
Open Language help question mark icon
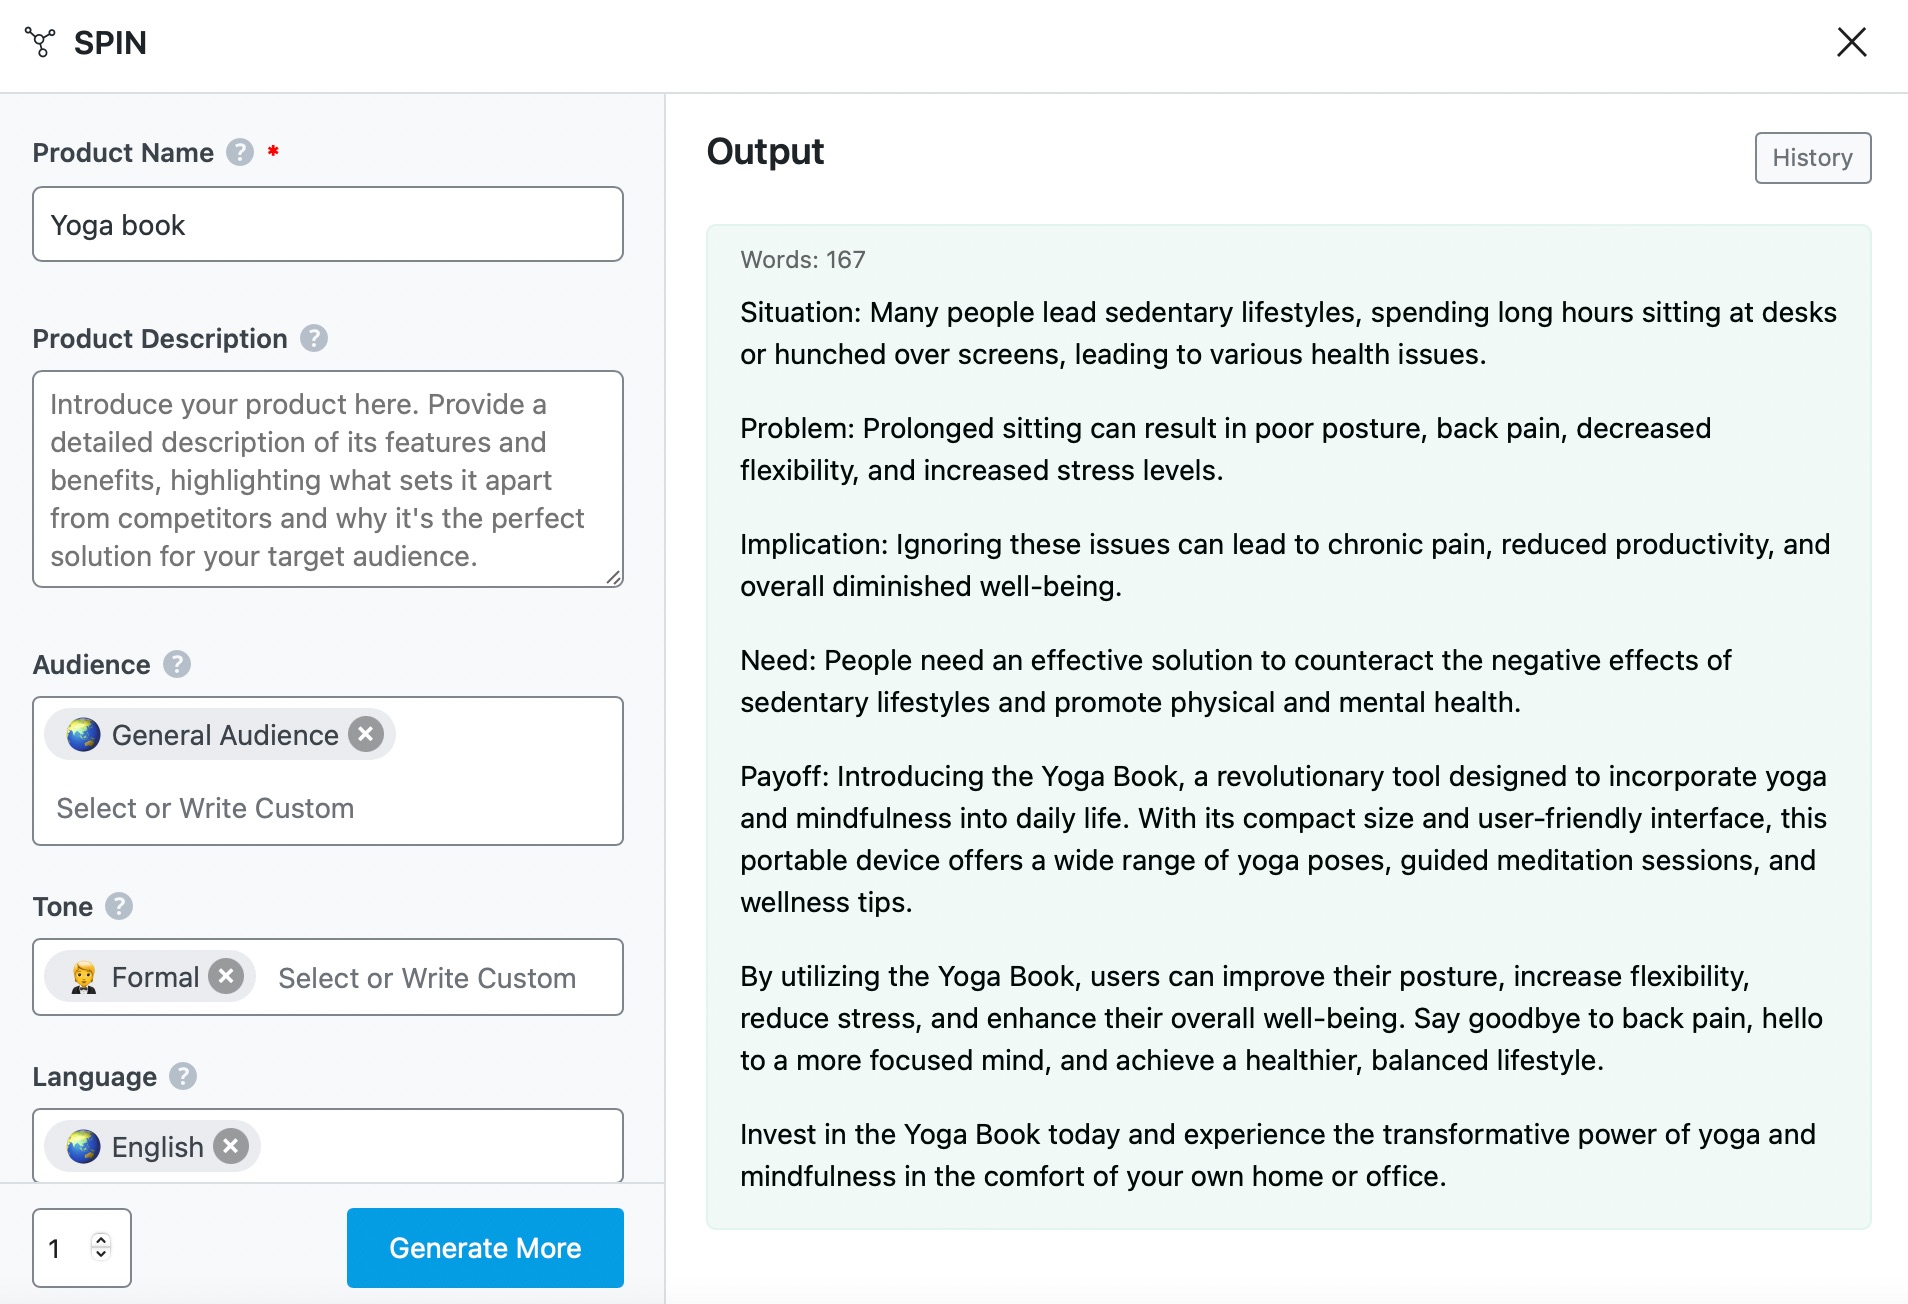183,1076
